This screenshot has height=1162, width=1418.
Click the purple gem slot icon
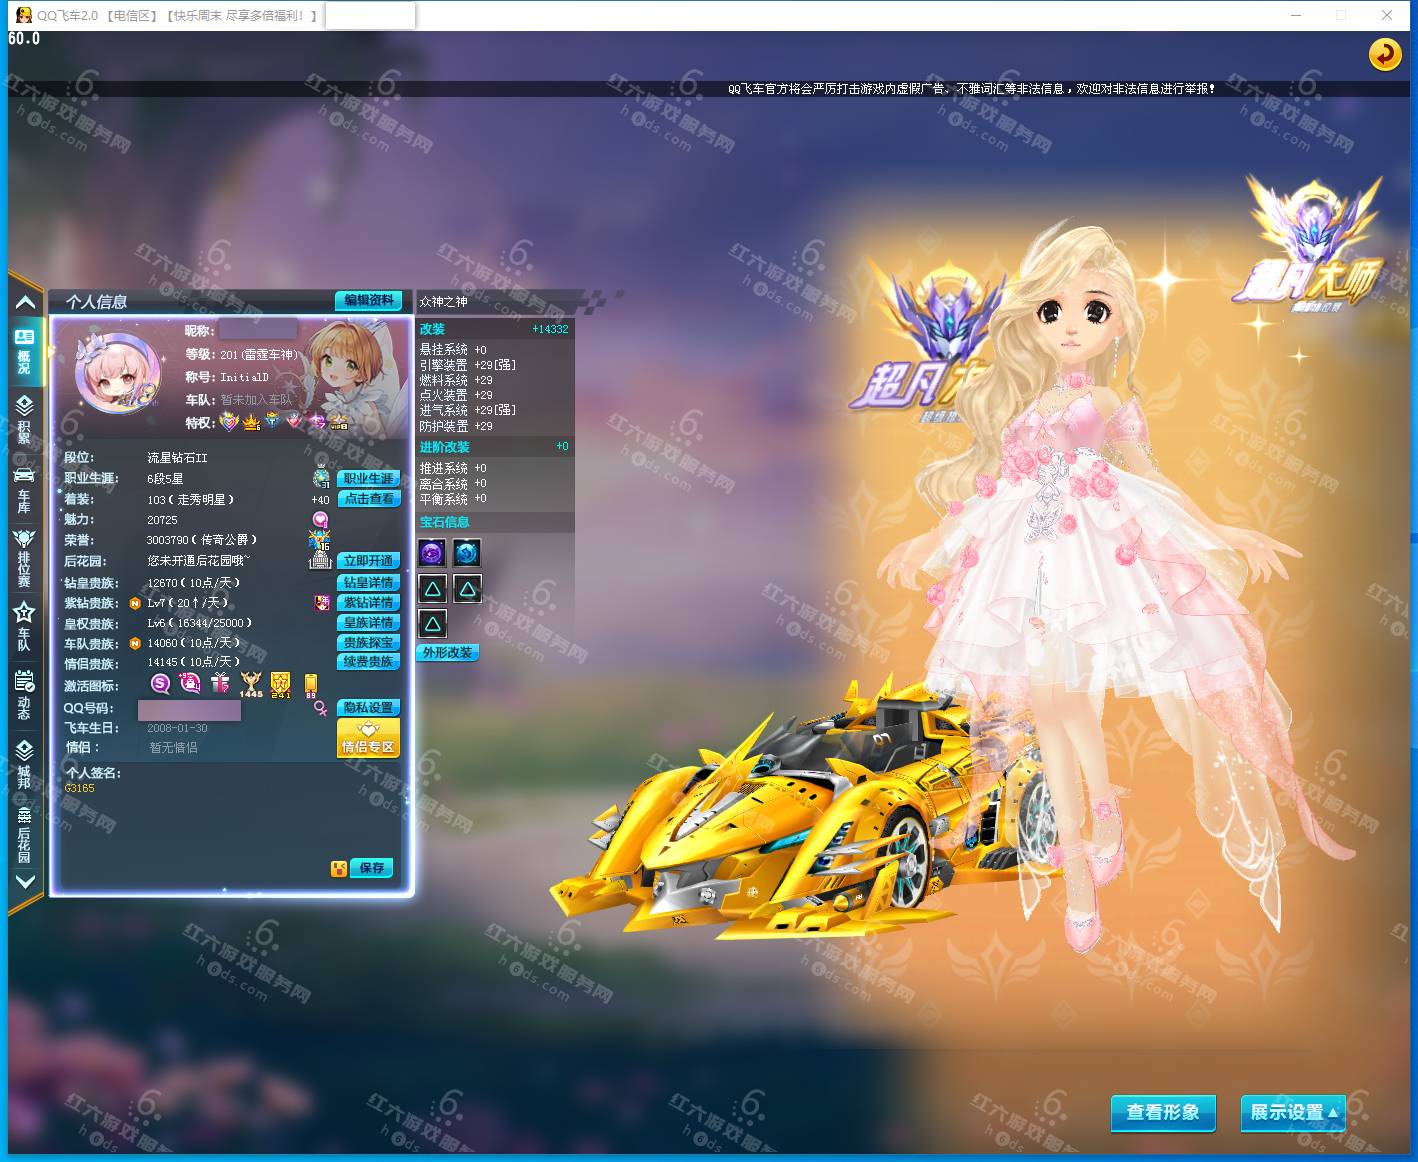point(432,552)
